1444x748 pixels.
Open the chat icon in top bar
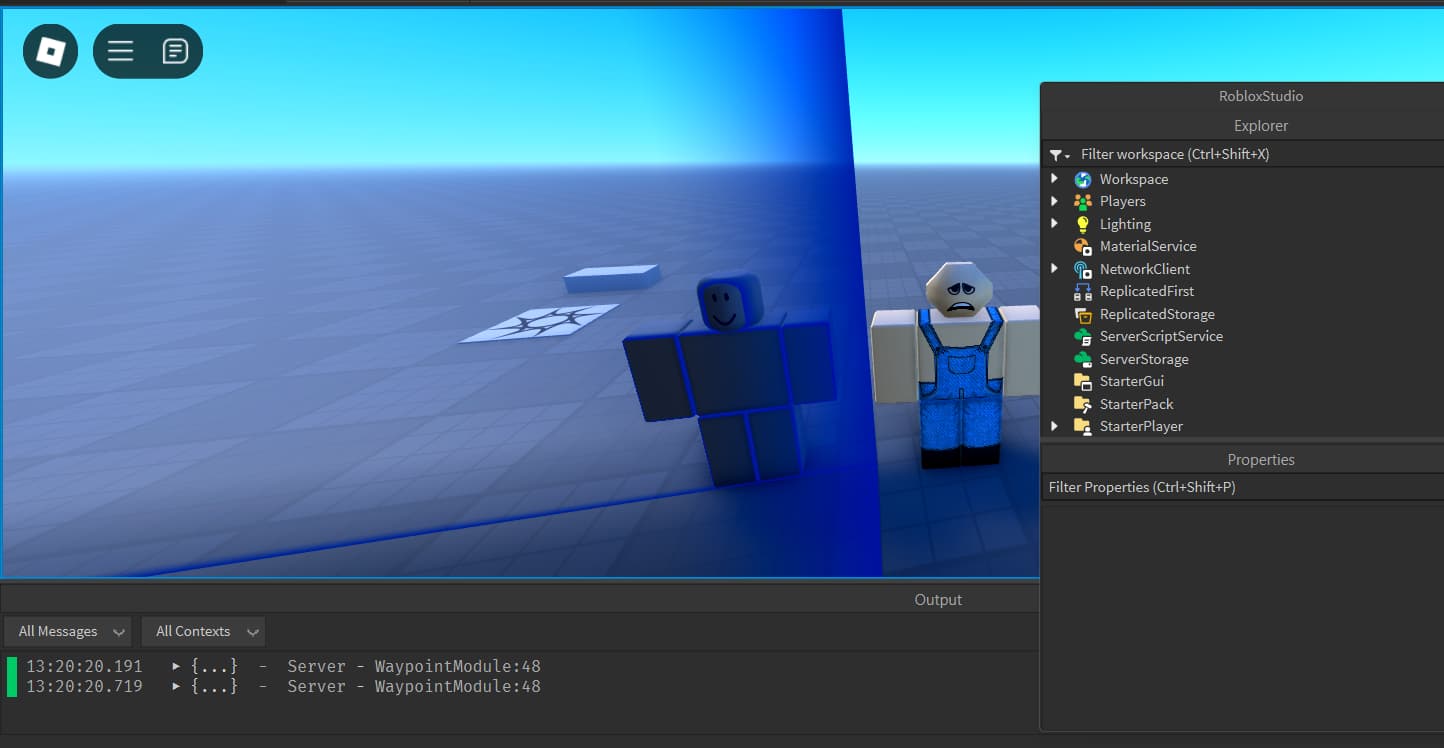175,51
